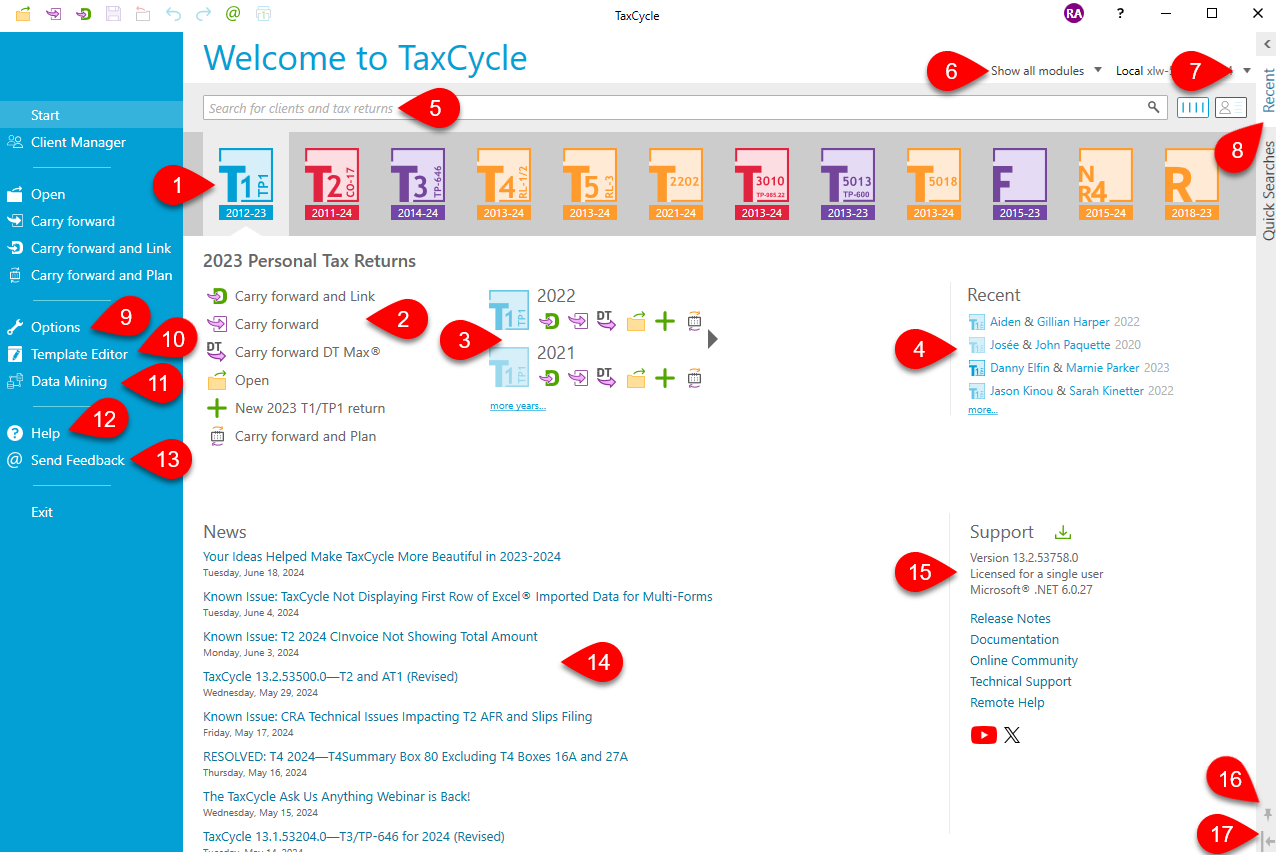
Task: Click the user avatar RA
Action: click(x=1074, y=14)
